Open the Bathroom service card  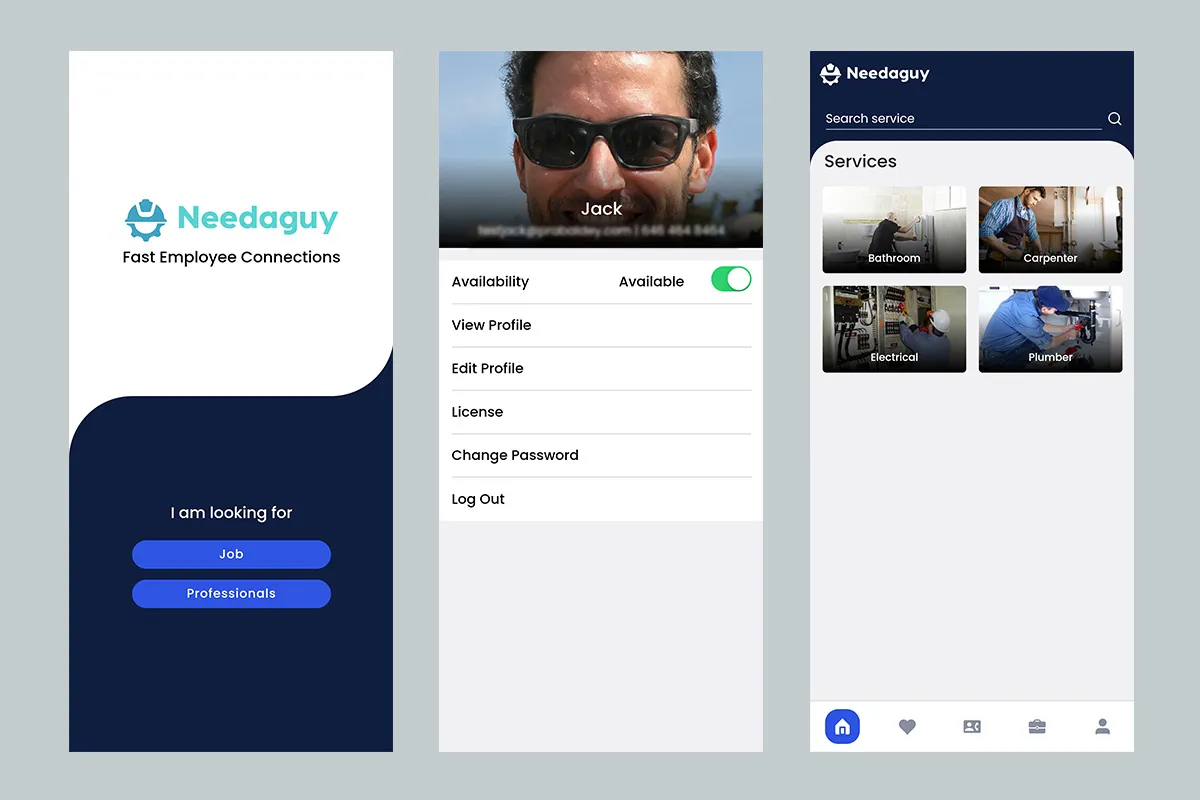tap(894, 229)
